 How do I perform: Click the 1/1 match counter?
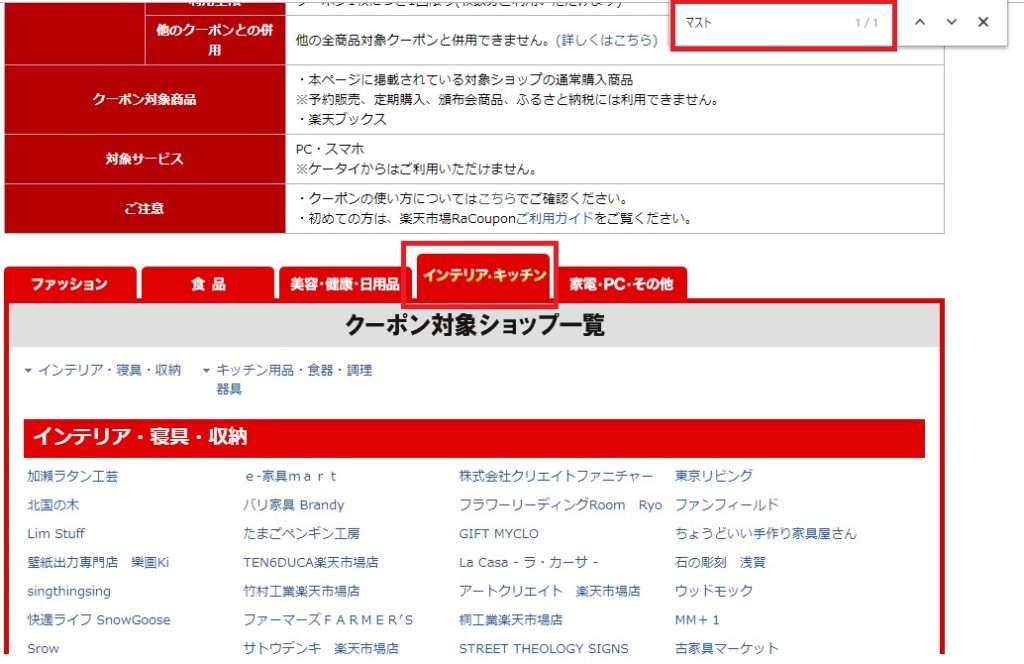[867, 23]
